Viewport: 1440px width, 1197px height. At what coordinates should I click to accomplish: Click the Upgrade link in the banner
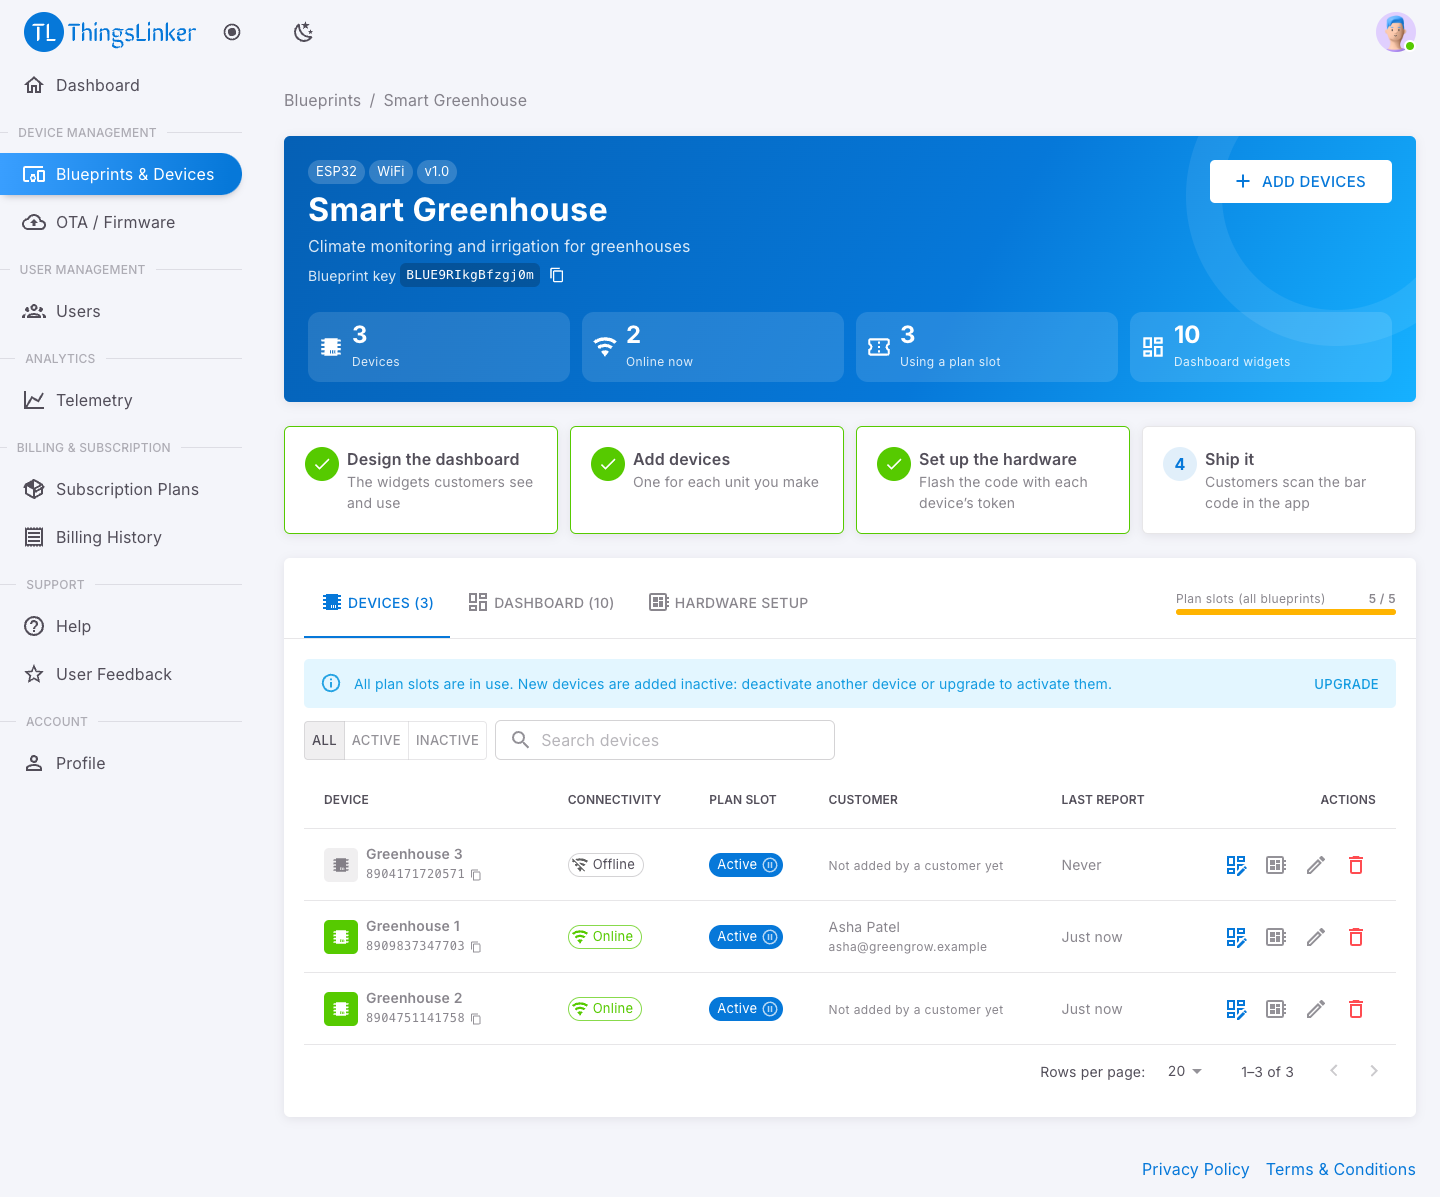pyautogui.click(x=1346, y=684)
